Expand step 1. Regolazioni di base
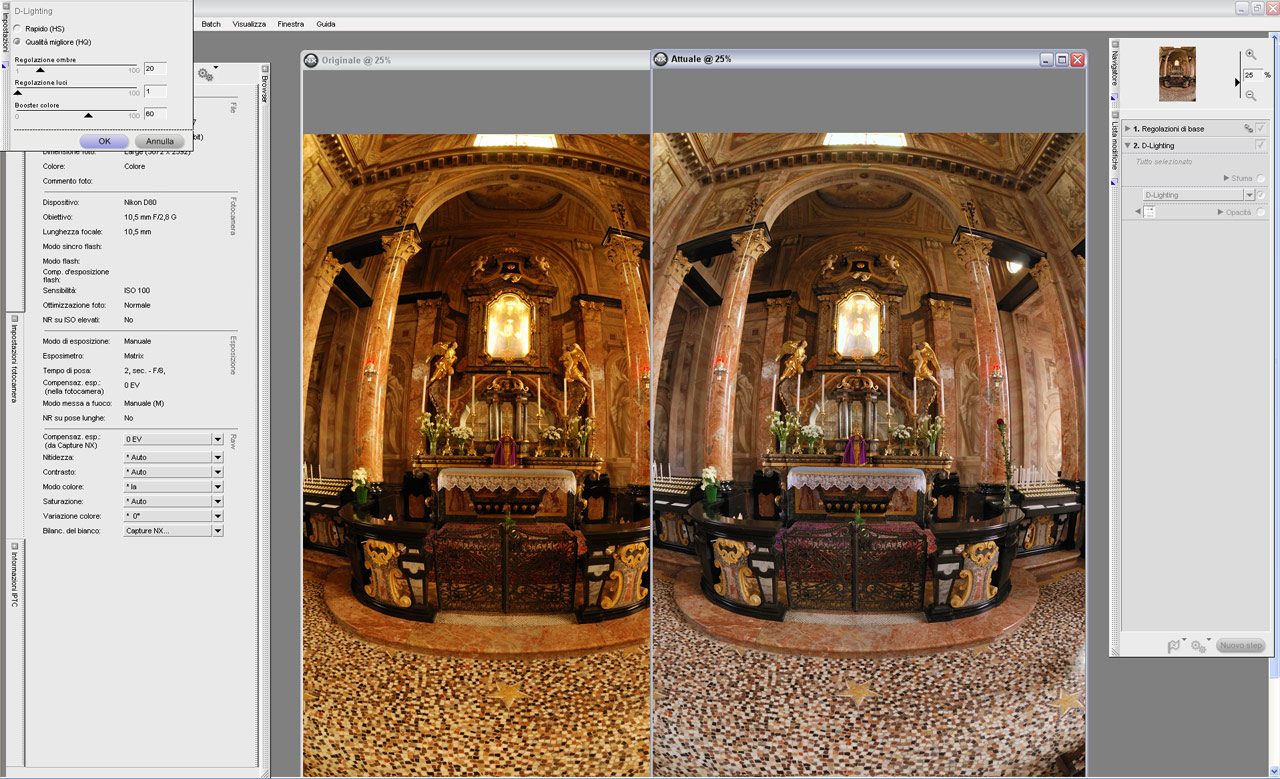The height and width of the screenshot is (779, 1280). (1128, 129)
